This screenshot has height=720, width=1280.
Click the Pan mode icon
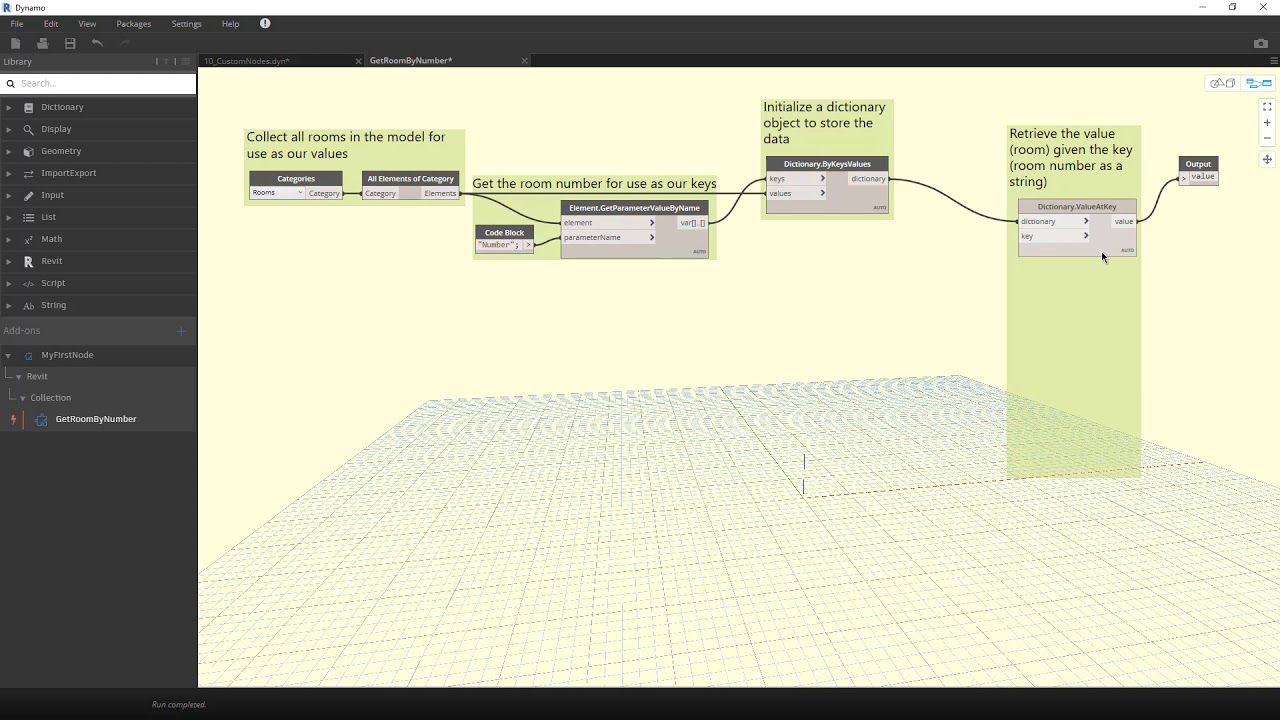[x=1267, y=159]
